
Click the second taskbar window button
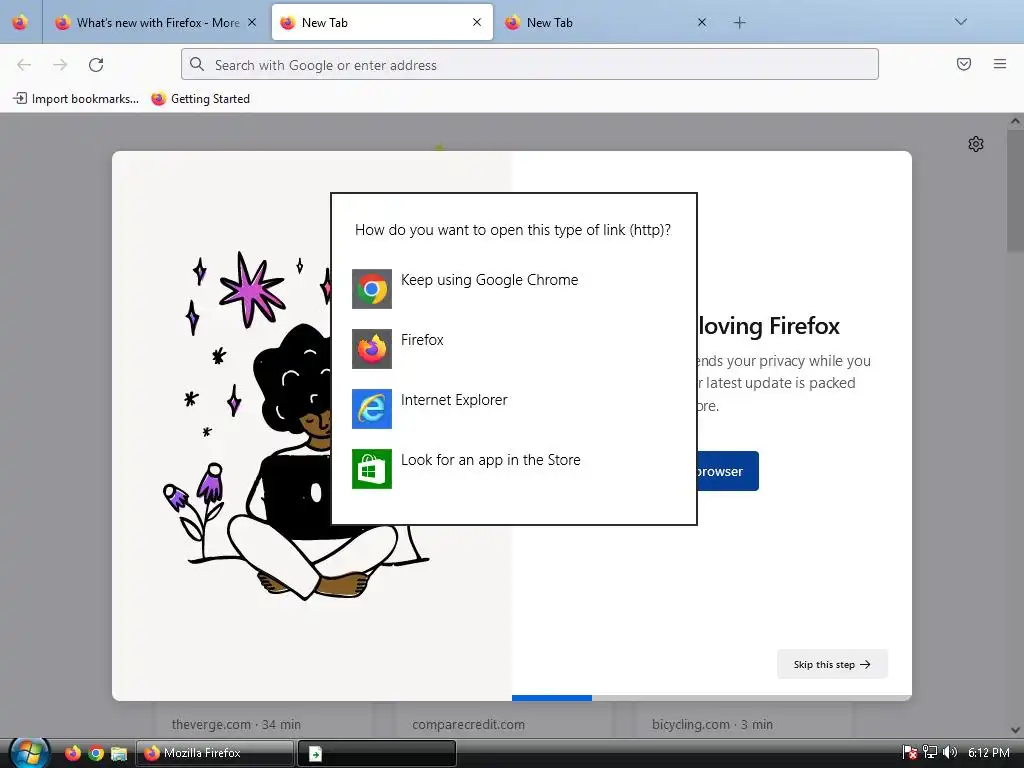(x=377, y=753)
